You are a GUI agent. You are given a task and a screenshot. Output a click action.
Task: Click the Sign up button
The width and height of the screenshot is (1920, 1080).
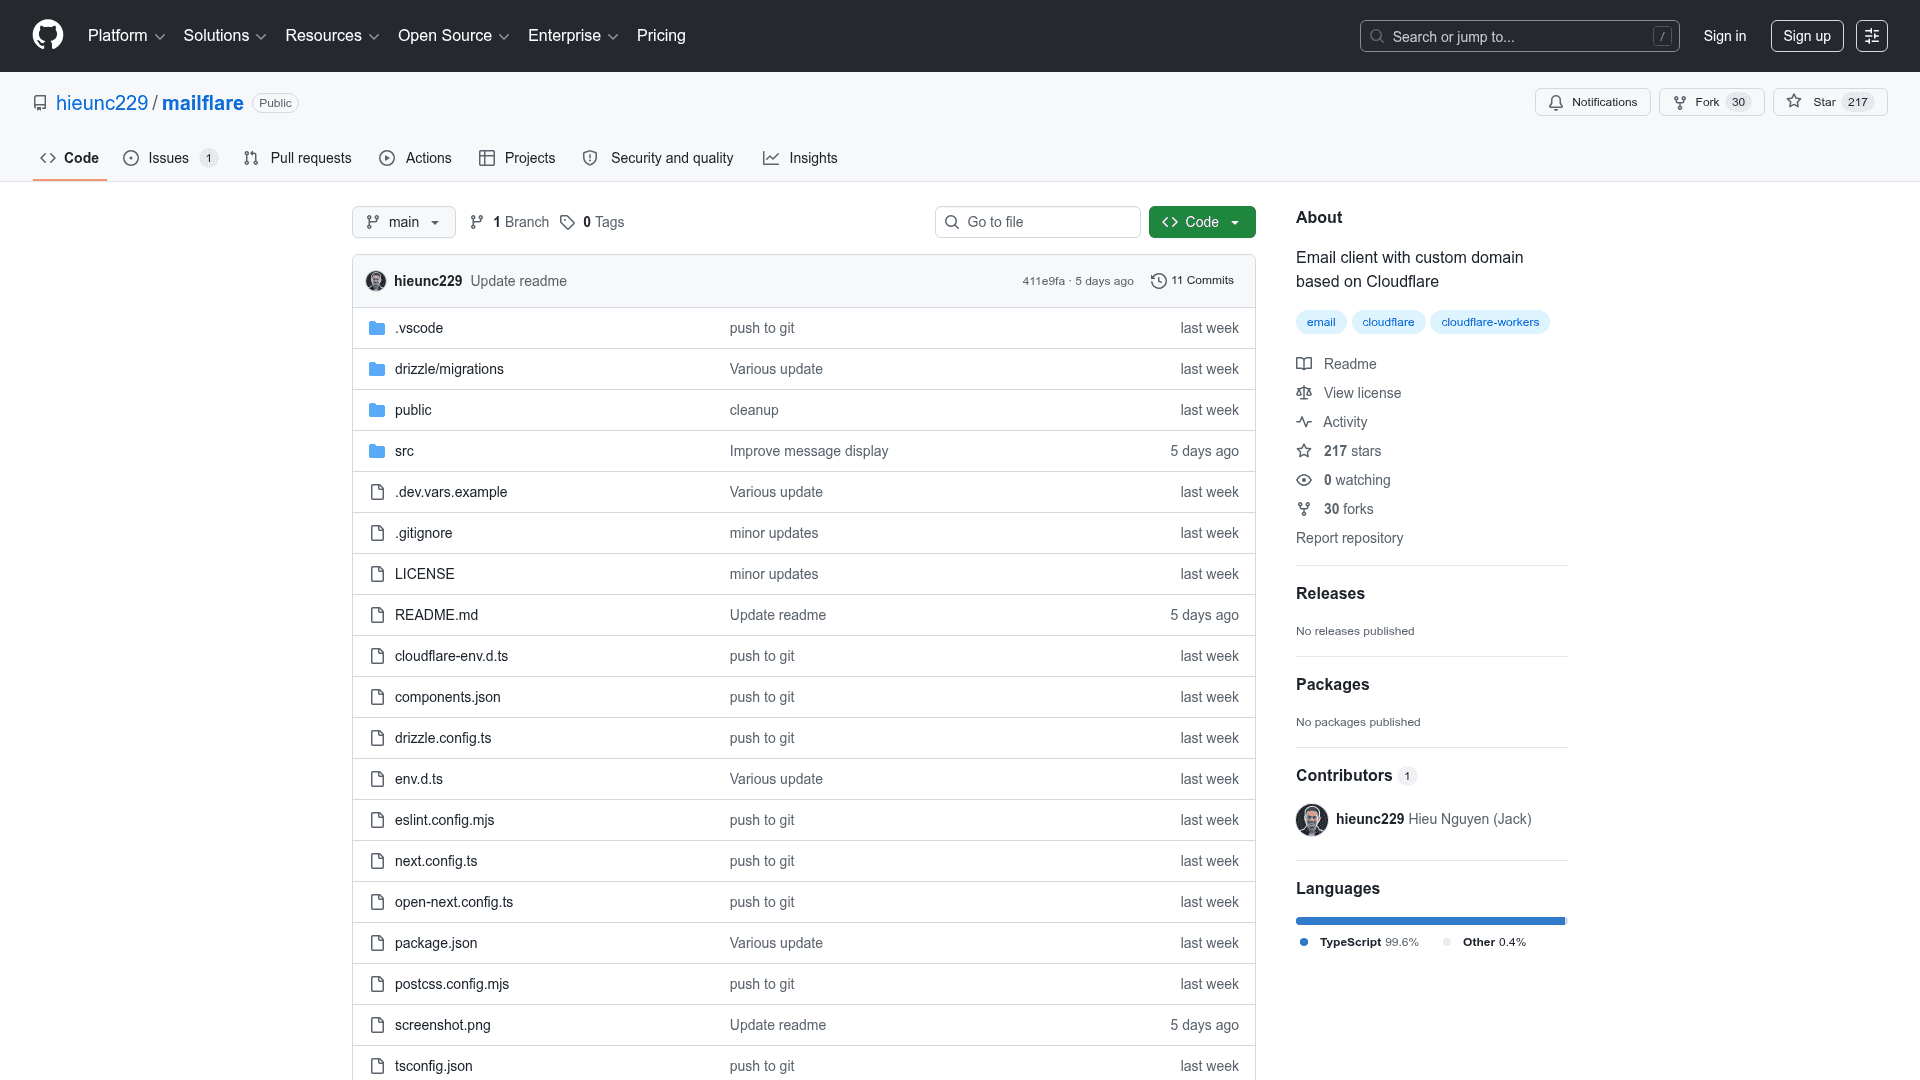pos(1807,36)
